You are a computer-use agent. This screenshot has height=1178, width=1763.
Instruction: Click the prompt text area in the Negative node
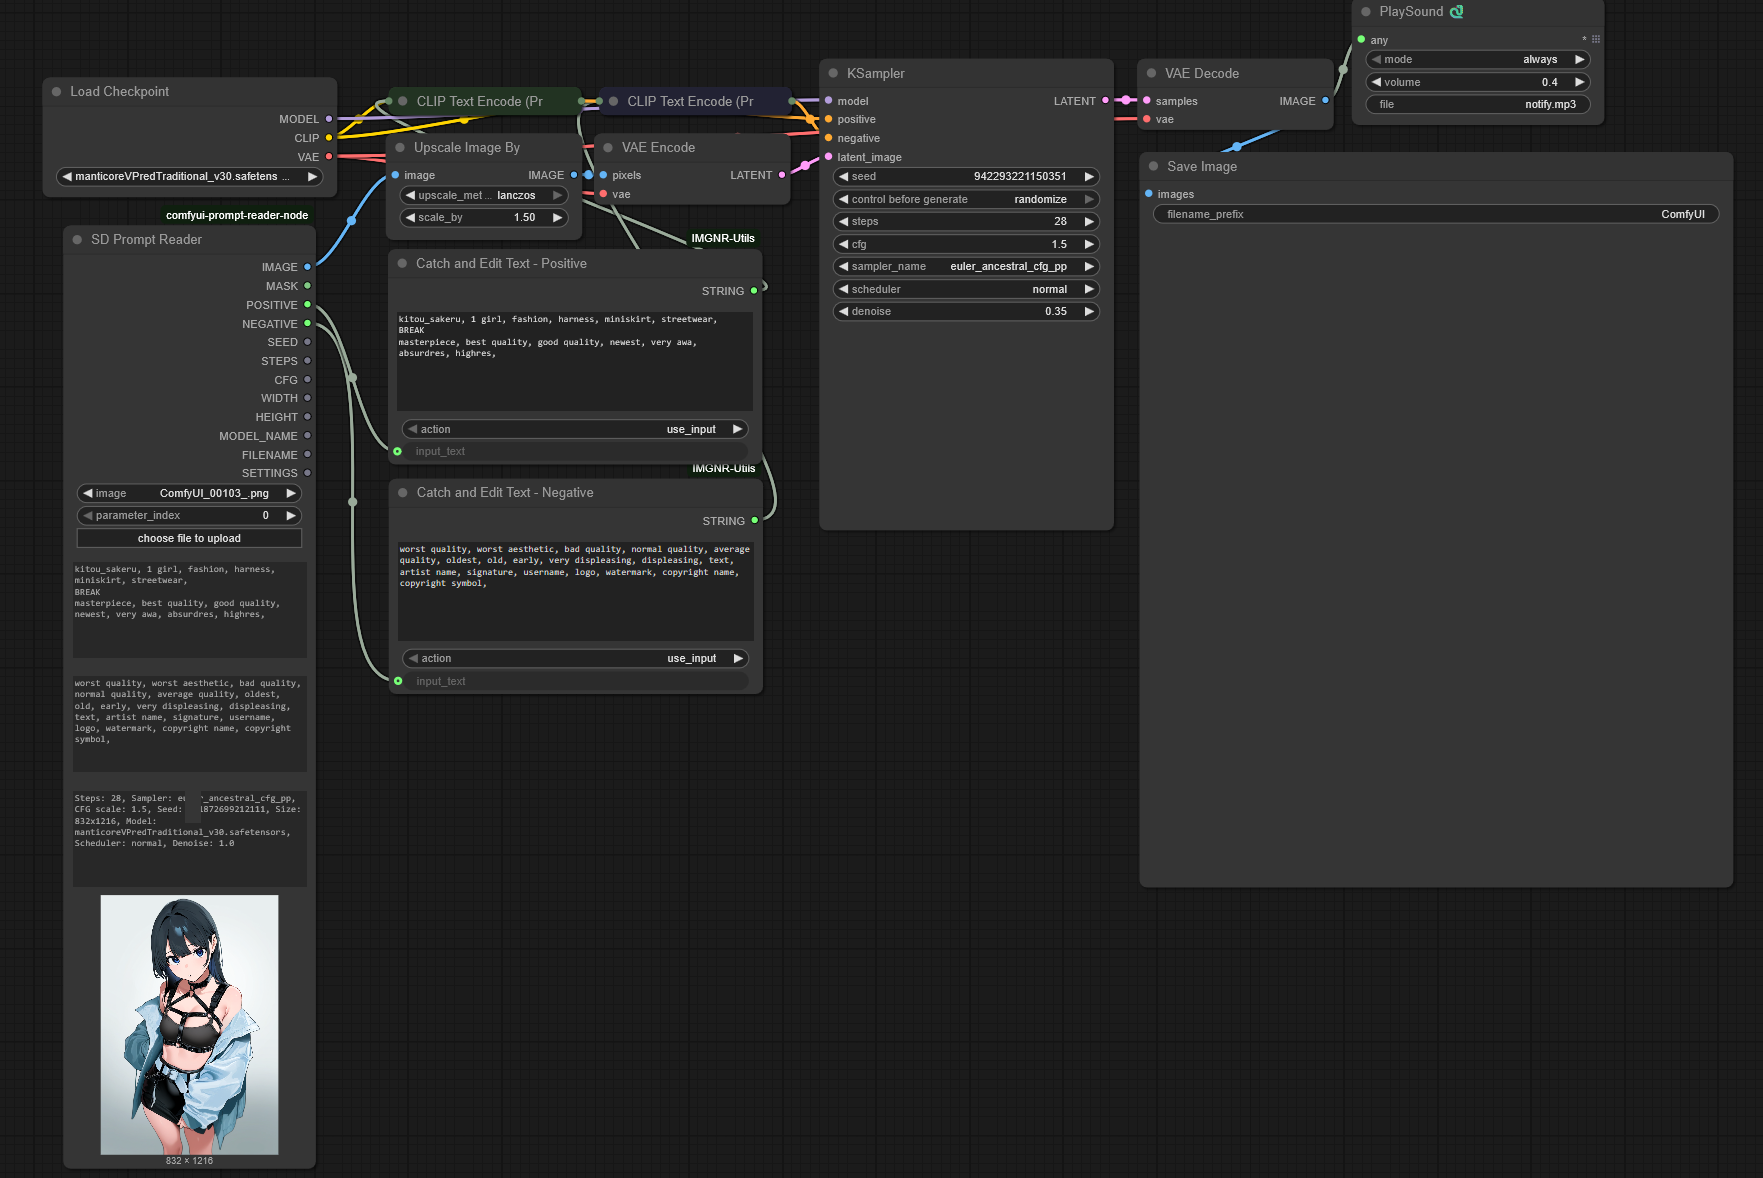(576, 591)
